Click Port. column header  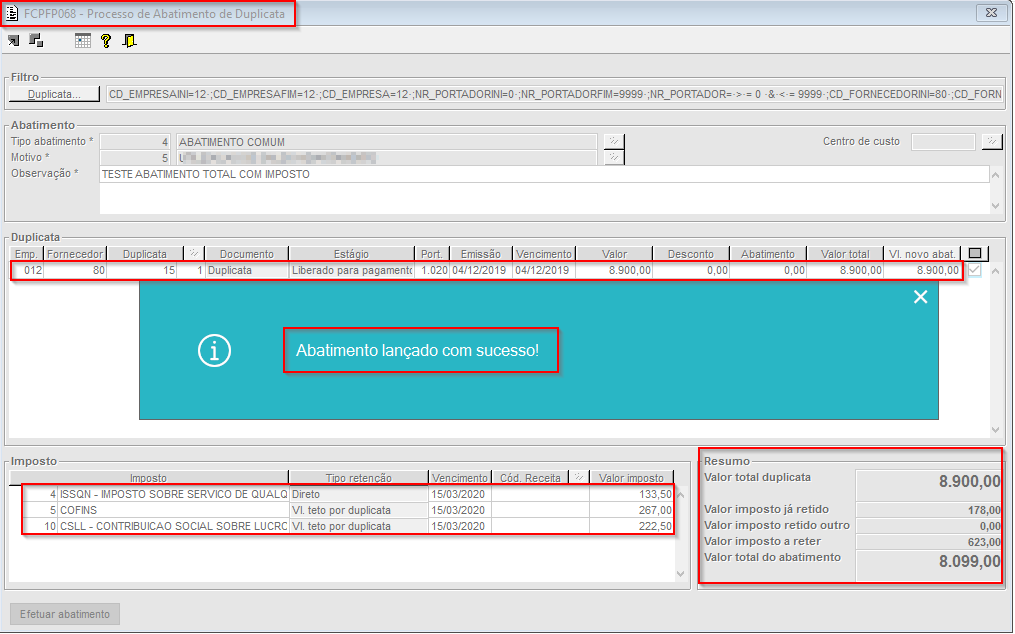click(432, 254)
